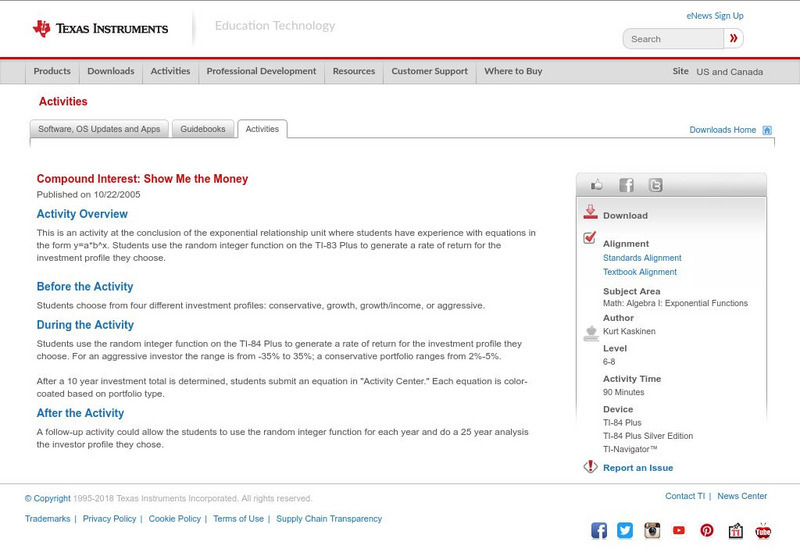The width and height of the screenshot is (800, 549).
Task: Click the Downloads Home house icon
Action: point(767,130)
